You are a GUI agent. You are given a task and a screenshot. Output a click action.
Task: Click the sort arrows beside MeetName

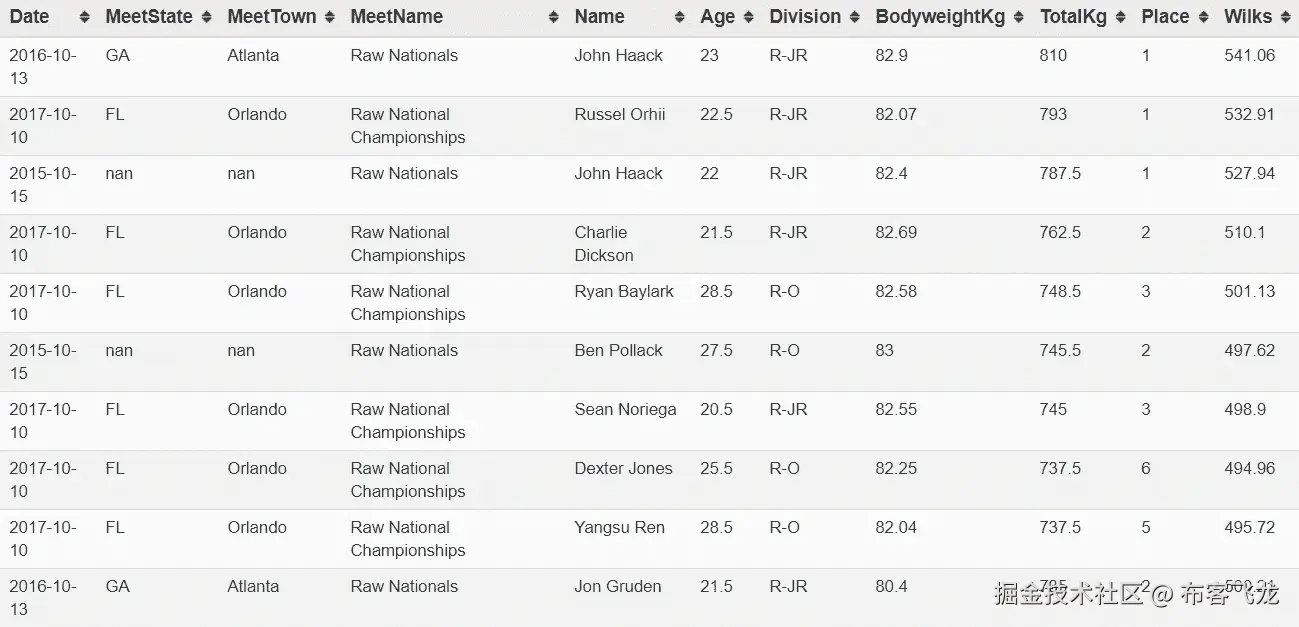(554, 18)
